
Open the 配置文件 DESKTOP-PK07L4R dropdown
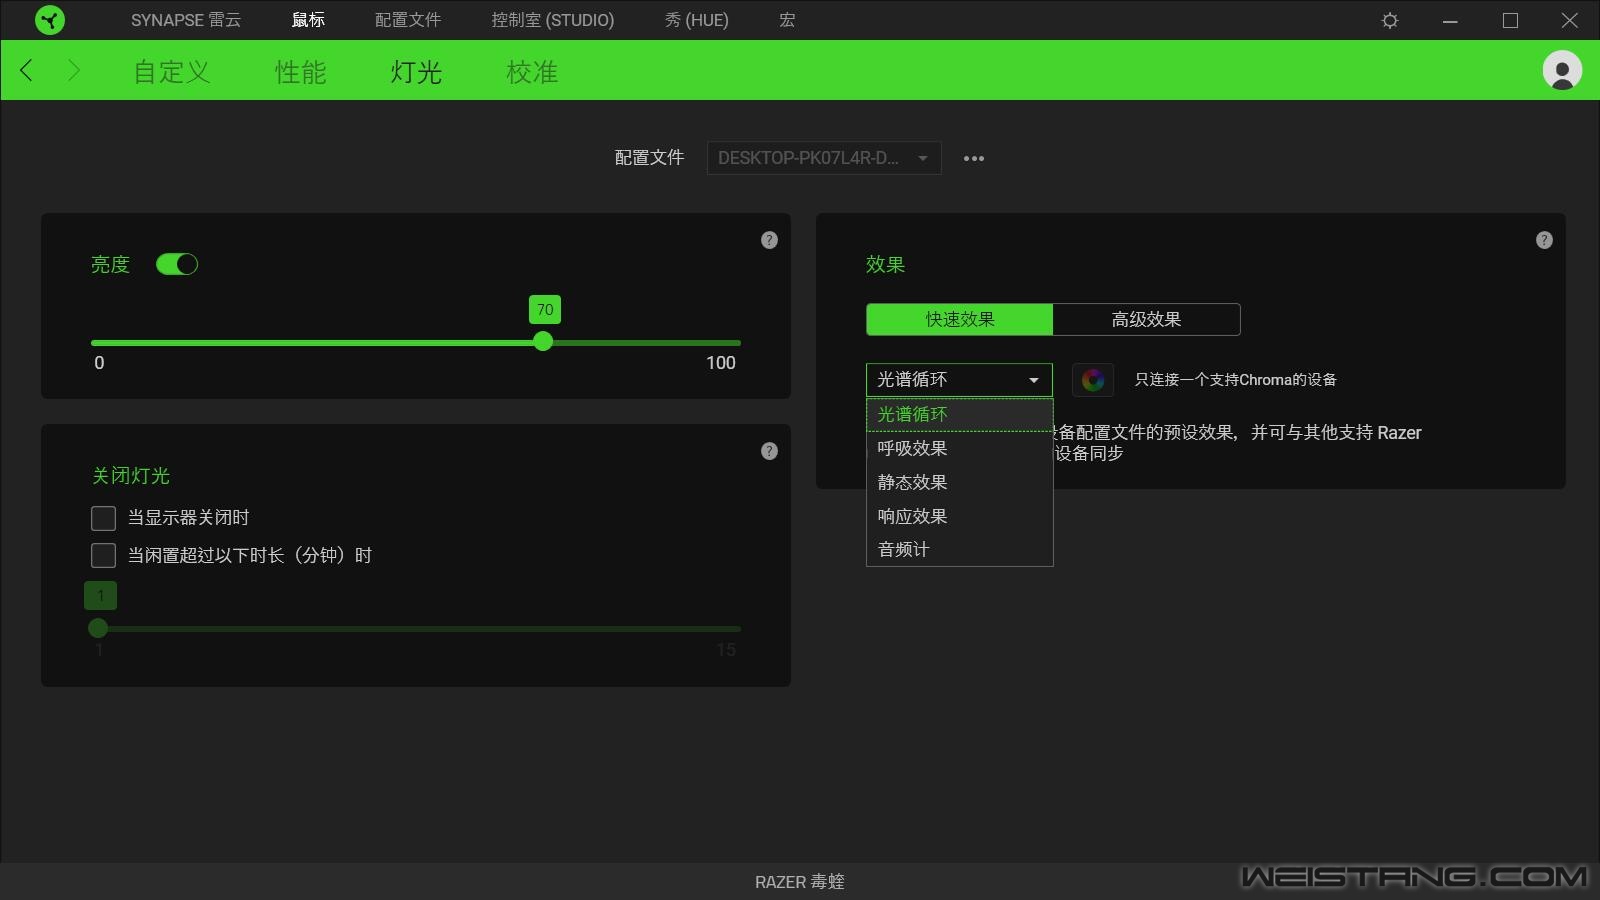coord(824,158)
